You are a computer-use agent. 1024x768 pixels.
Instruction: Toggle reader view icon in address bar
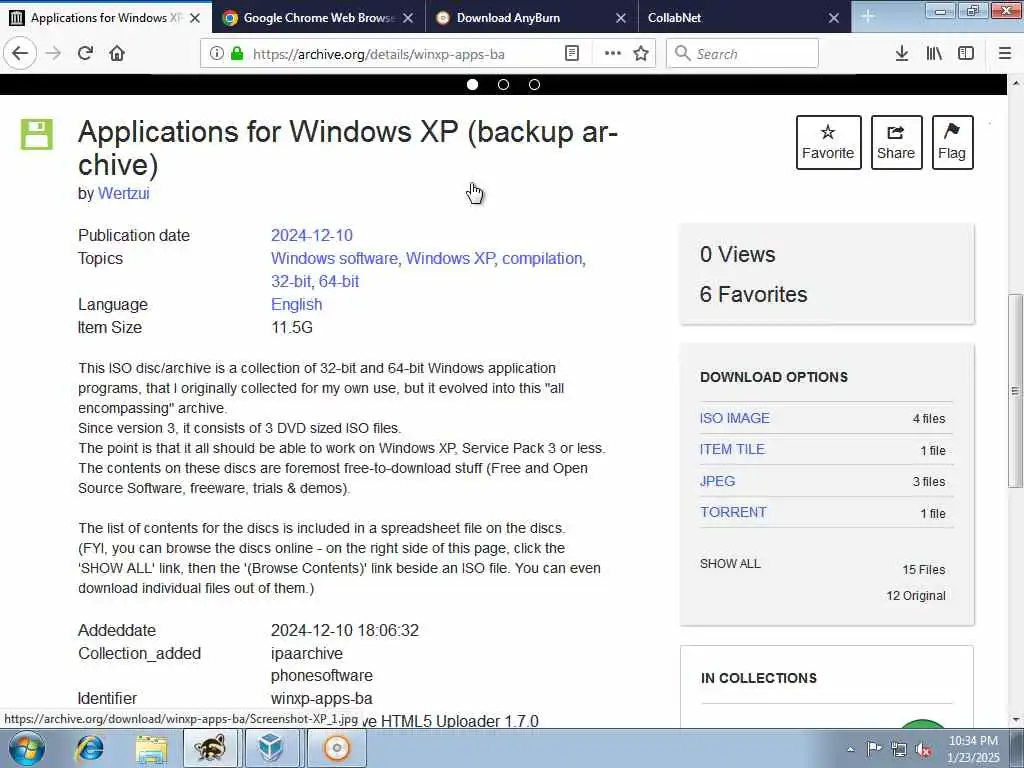[571, 54]
